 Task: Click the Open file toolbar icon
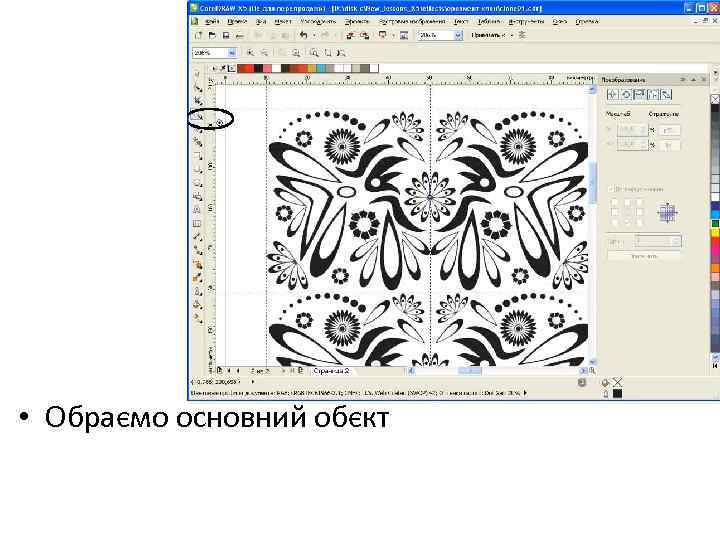pyautogui.click(x=212, y=35)
